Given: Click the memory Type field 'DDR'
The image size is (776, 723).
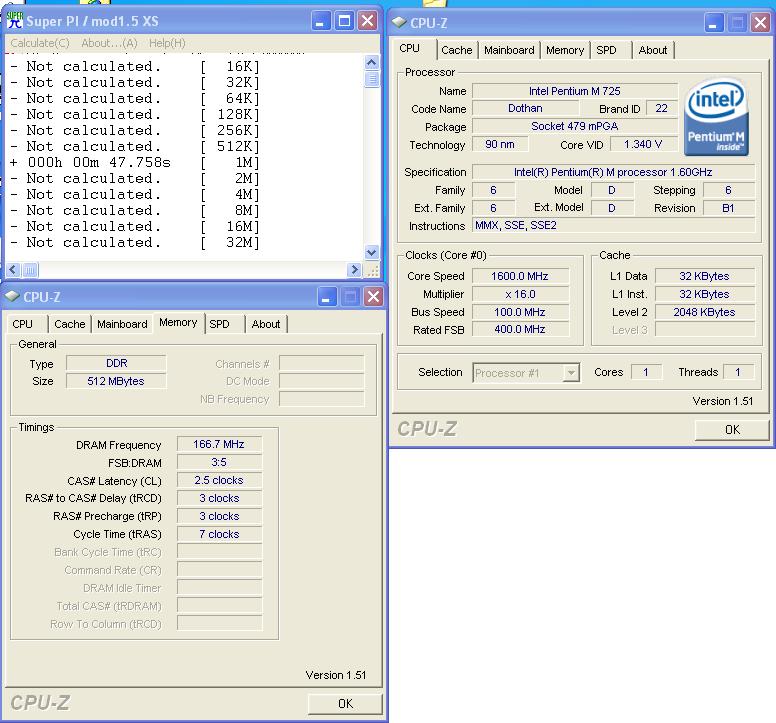Looking at the screenshot, I should pos(116,363).
